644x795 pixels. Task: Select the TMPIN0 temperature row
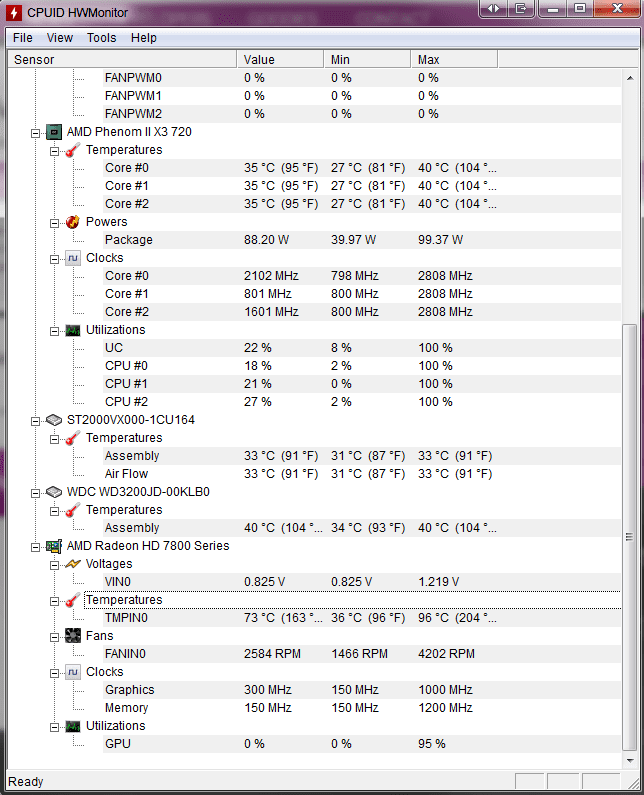(x=126, y=618)
